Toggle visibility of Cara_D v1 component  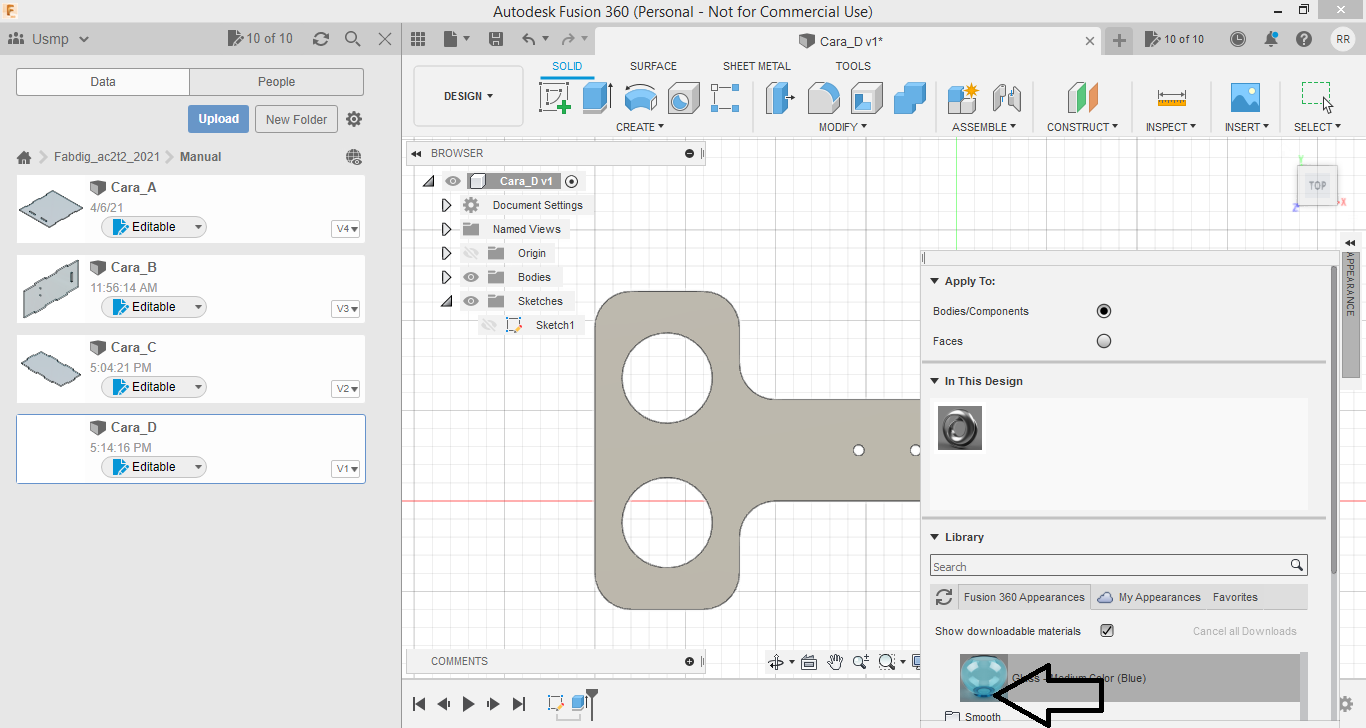tap(453, 181)
